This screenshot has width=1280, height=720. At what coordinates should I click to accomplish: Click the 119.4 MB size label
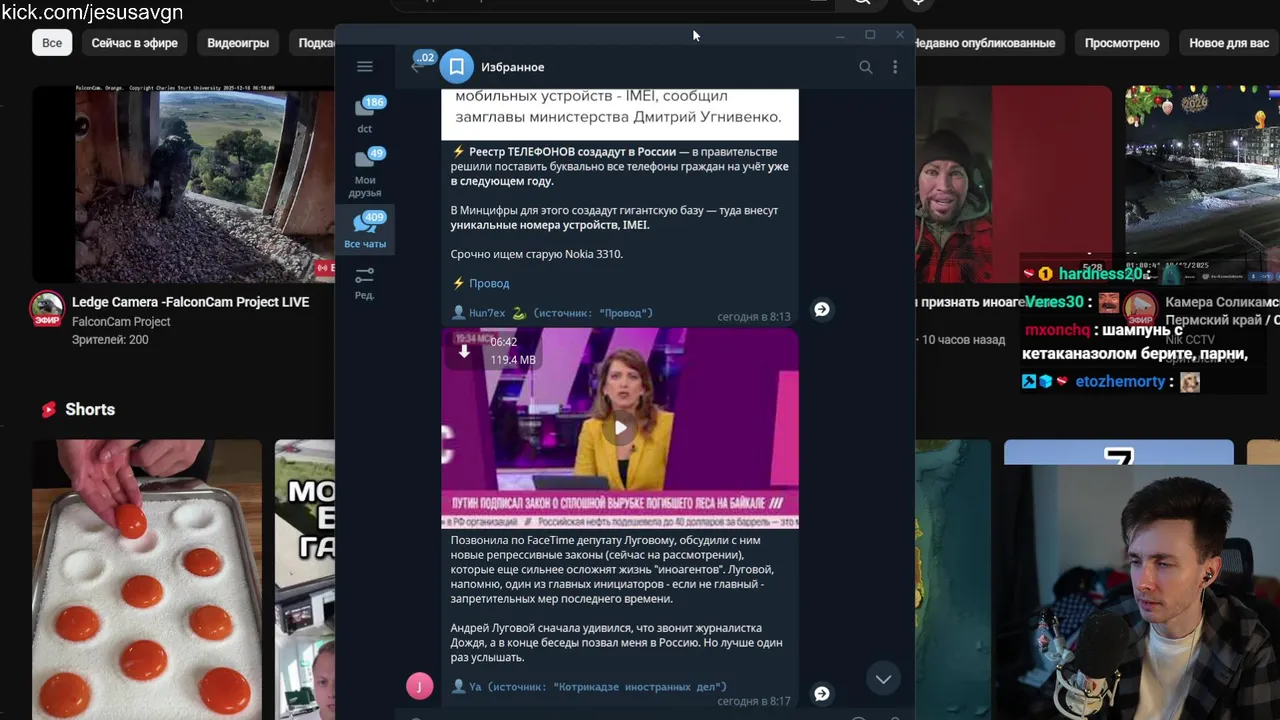[x=513, y=360]
